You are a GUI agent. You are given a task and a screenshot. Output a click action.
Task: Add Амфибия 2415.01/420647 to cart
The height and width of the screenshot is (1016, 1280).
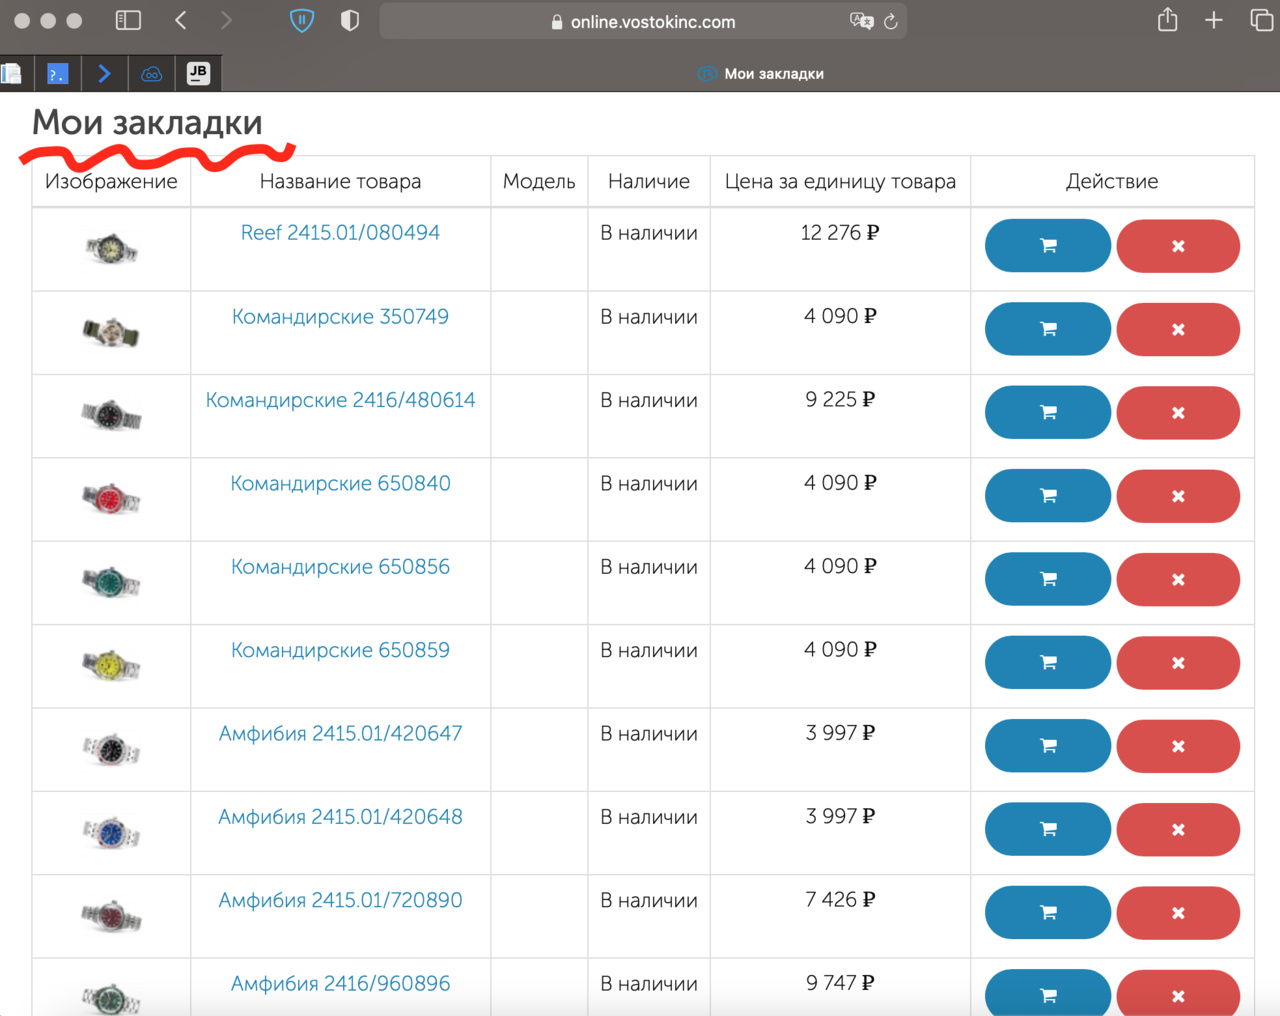pyautogui.click(x=1047, y=746)
